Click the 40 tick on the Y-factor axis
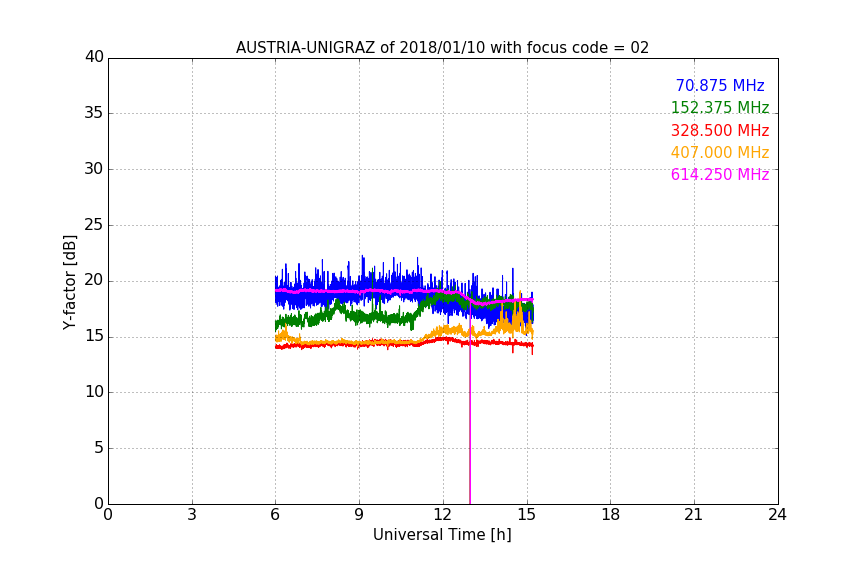 click(x=94, y=57)
